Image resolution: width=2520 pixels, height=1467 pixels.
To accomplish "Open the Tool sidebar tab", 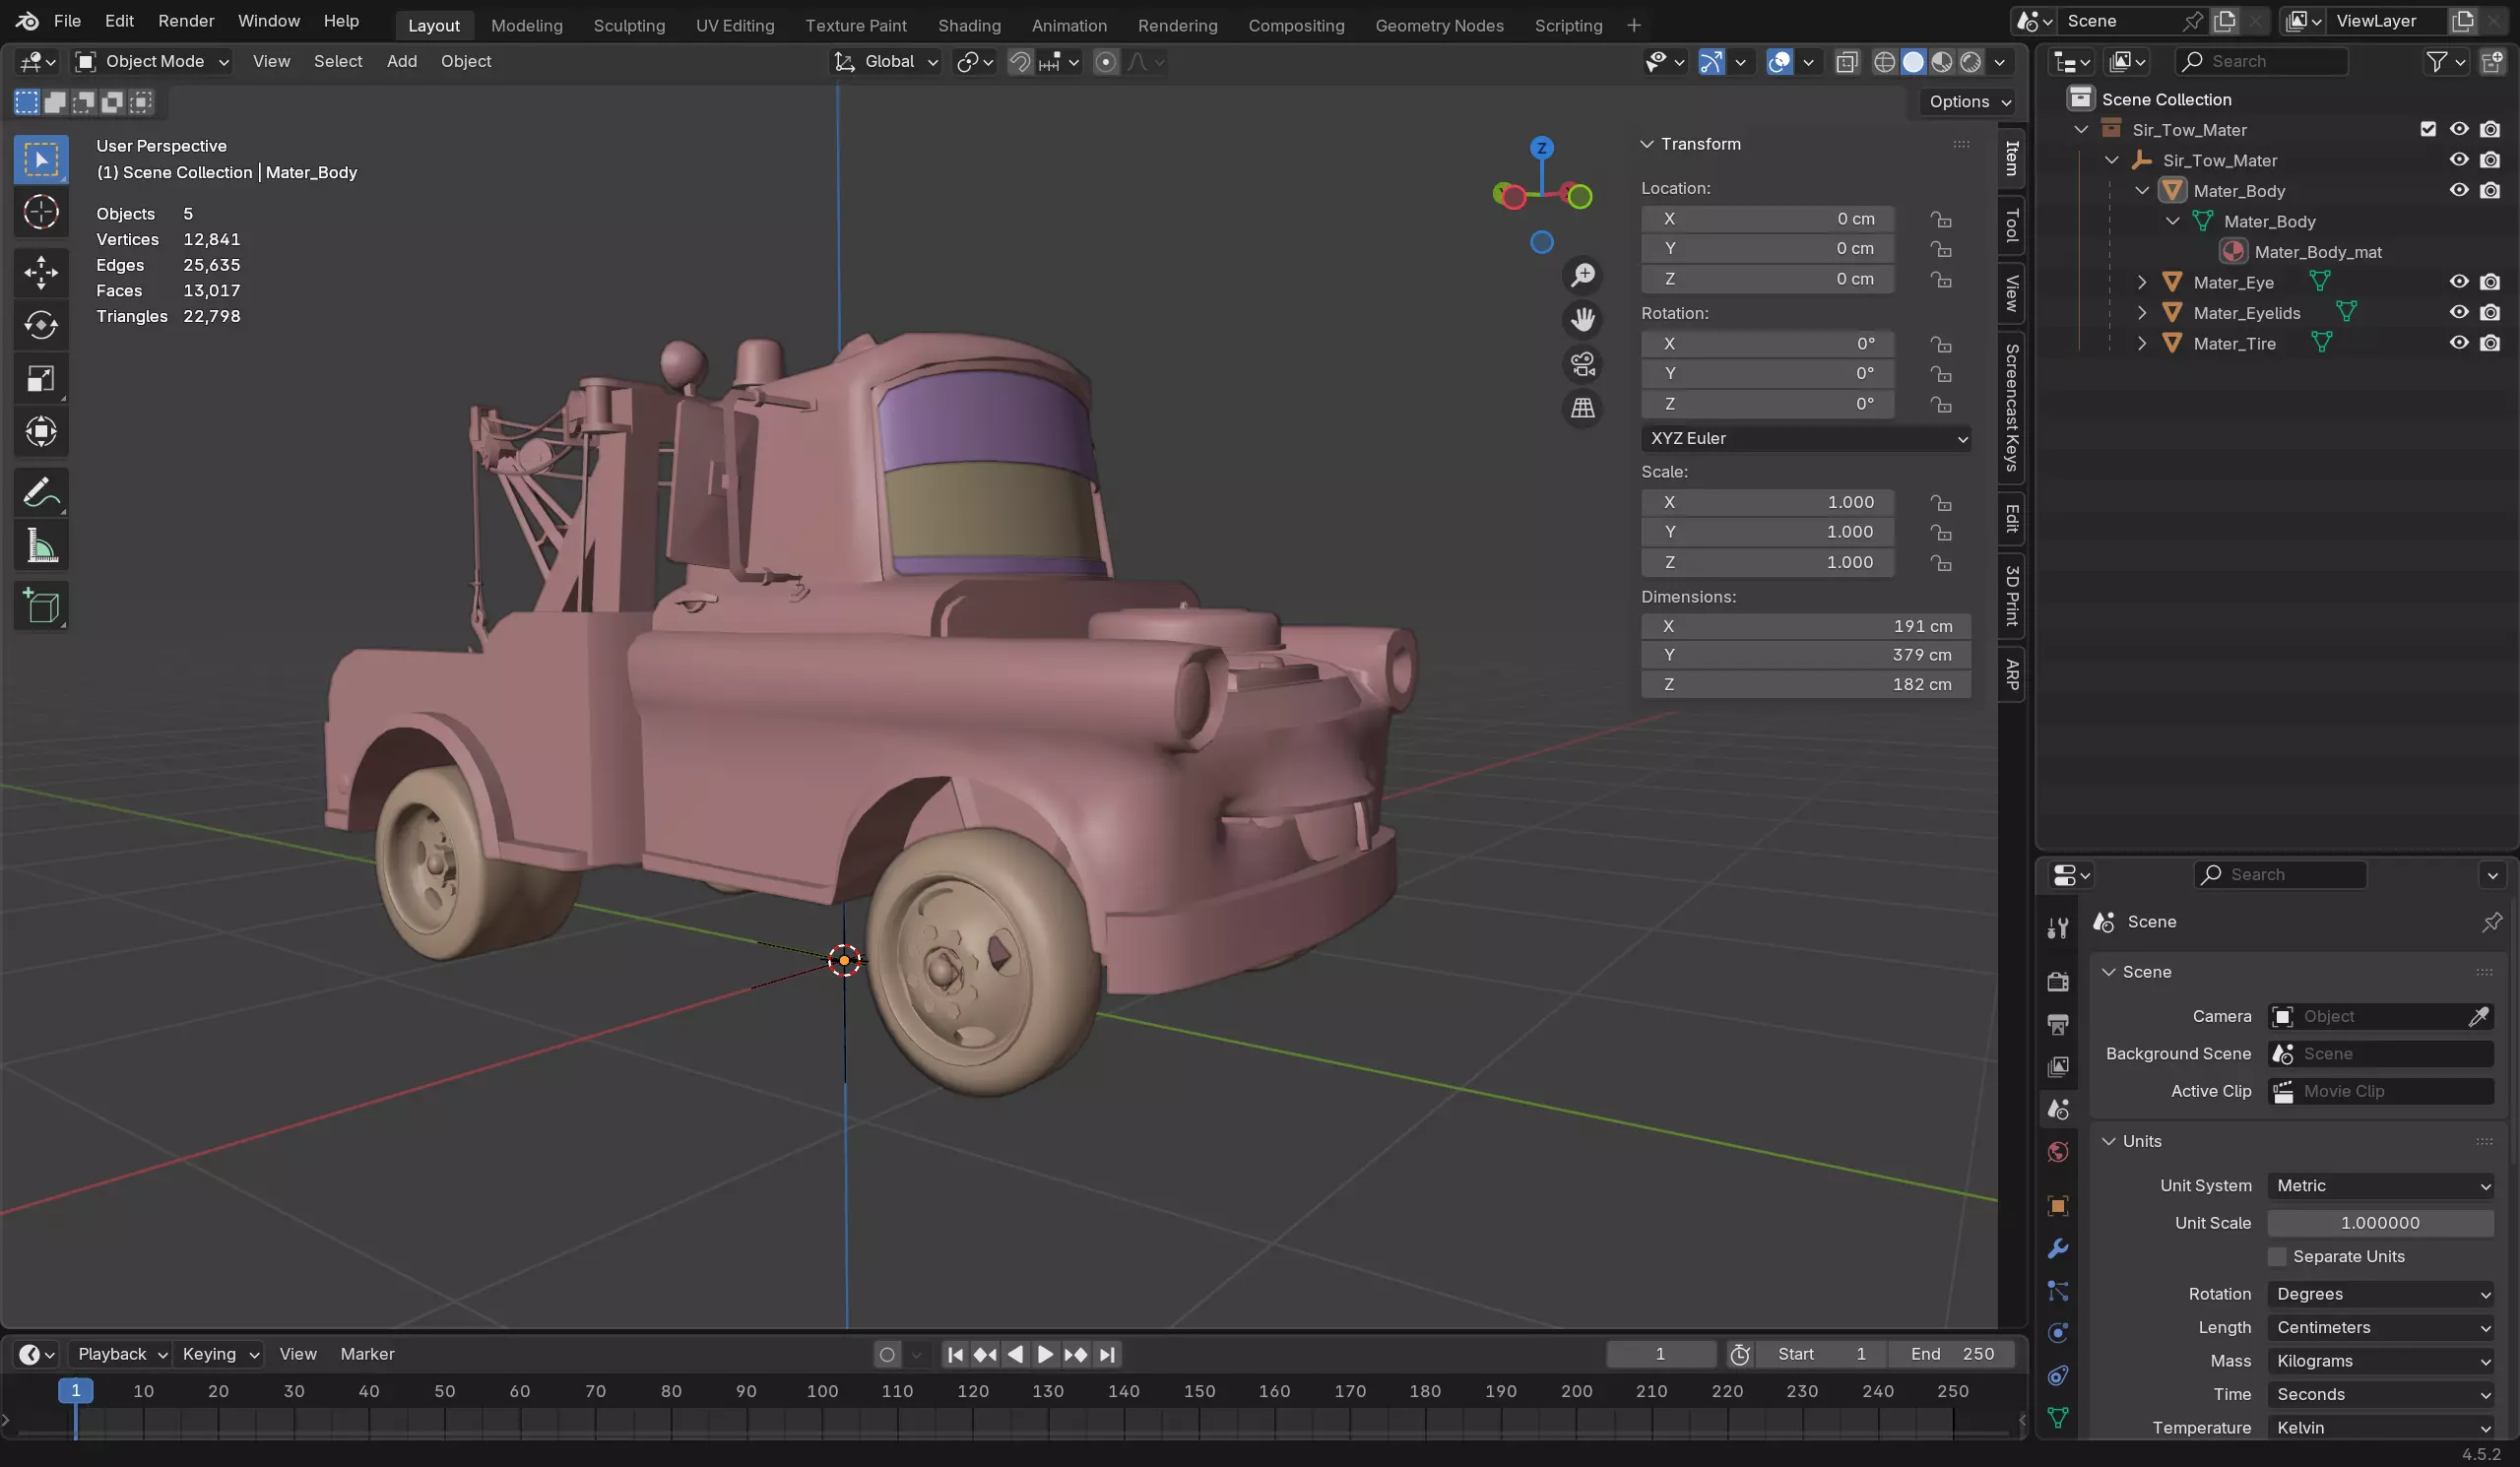I will tap(2011, 226).
